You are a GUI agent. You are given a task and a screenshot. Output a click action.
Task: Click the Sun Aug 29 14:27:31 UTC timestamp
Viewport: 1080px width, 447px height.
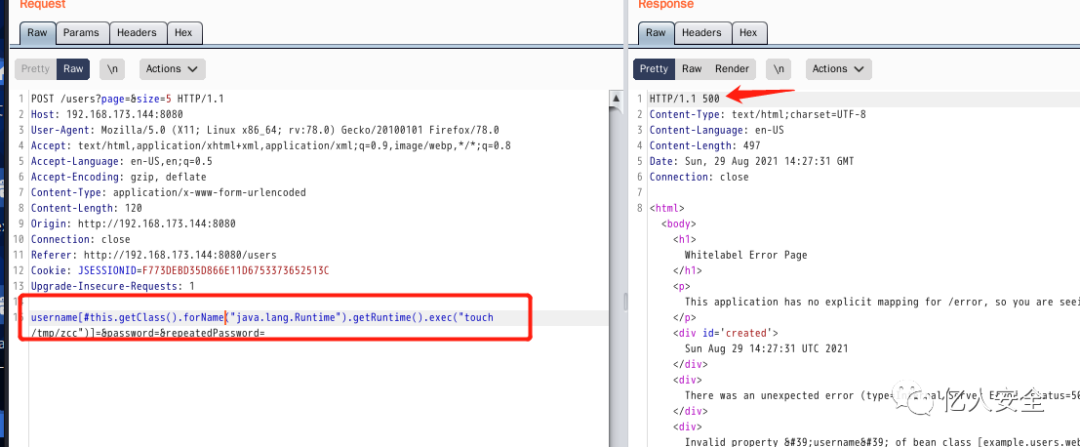[x=766, y=349]
